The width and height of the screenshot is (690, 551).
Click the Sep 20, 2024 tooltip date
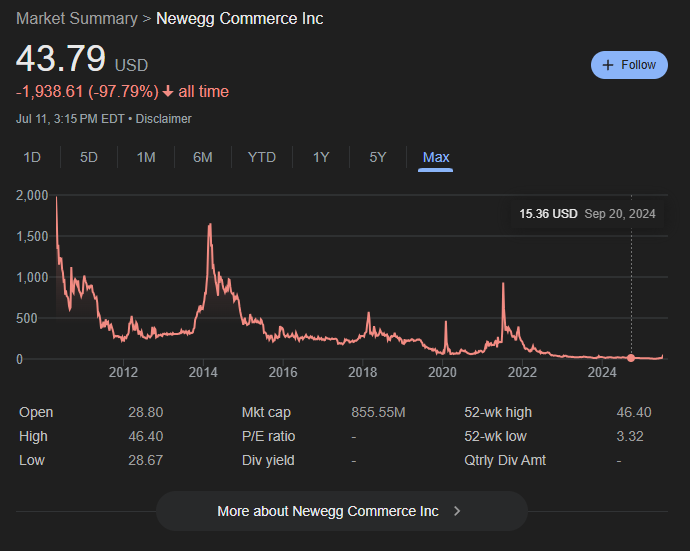pos(620,214)
